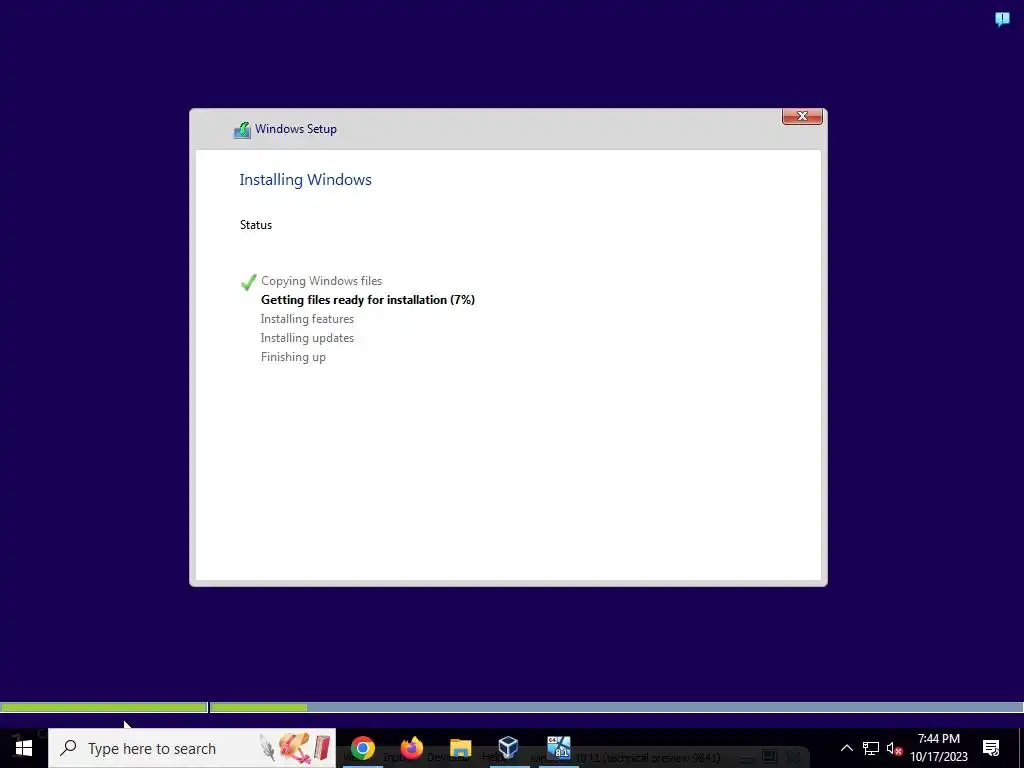
Task: Show hidden system tray icons
Action: (x=846, y=748)
